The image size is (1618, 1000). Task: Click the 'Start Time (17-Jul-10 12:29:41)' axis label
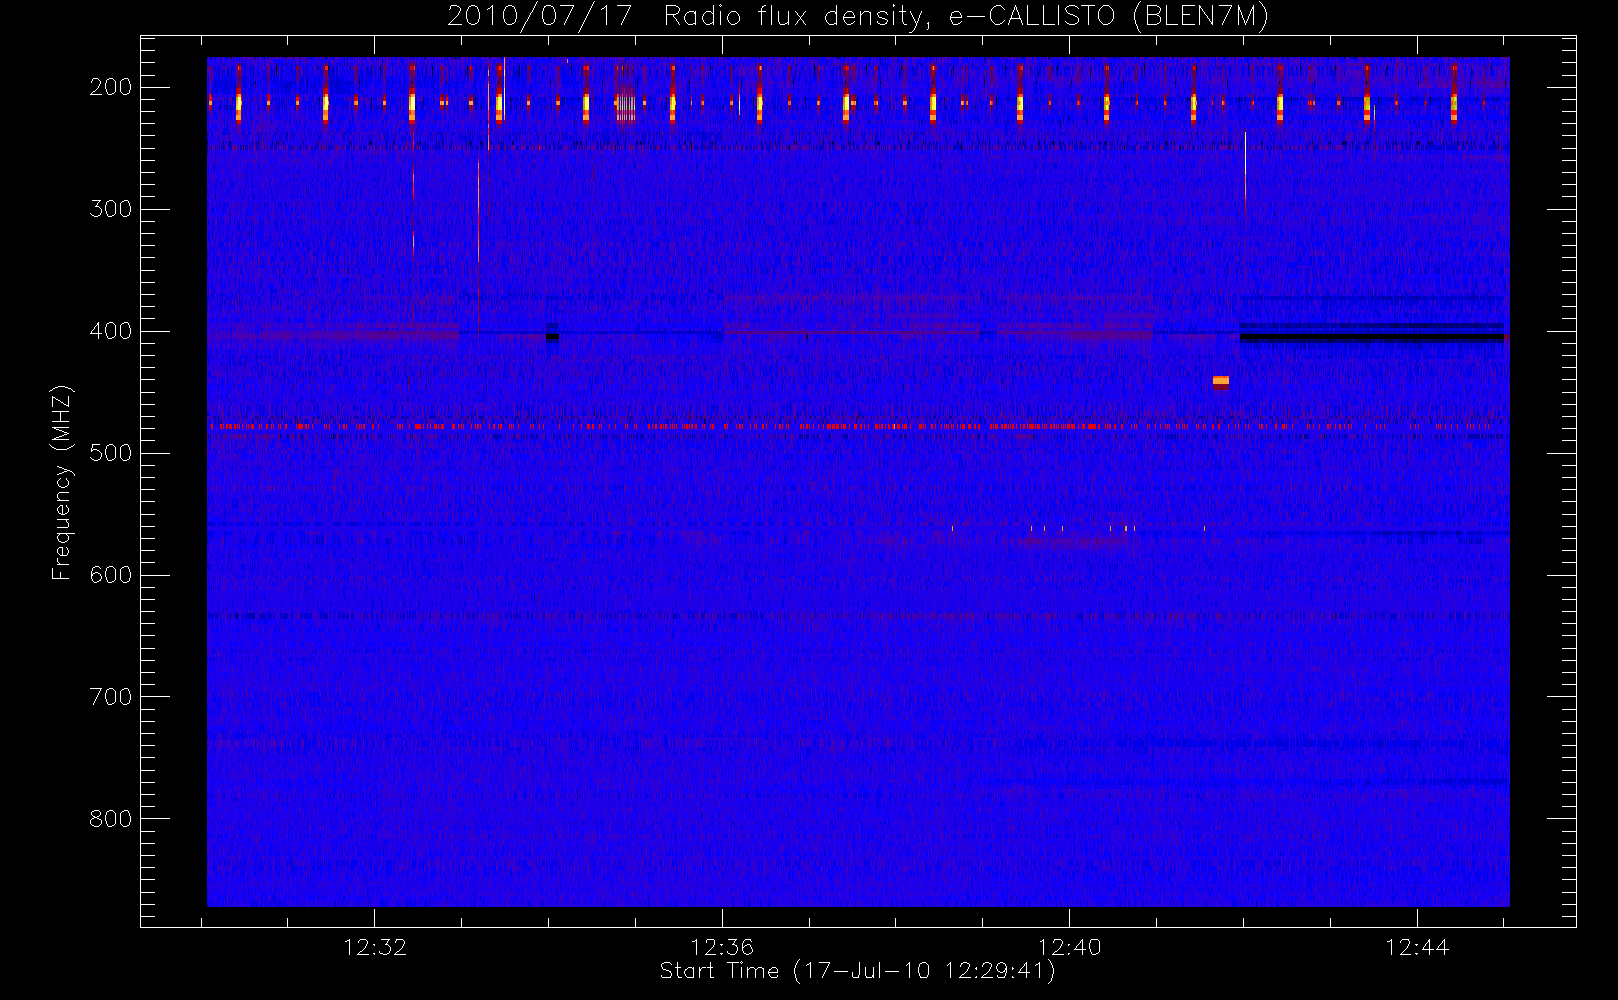[857, 971]
